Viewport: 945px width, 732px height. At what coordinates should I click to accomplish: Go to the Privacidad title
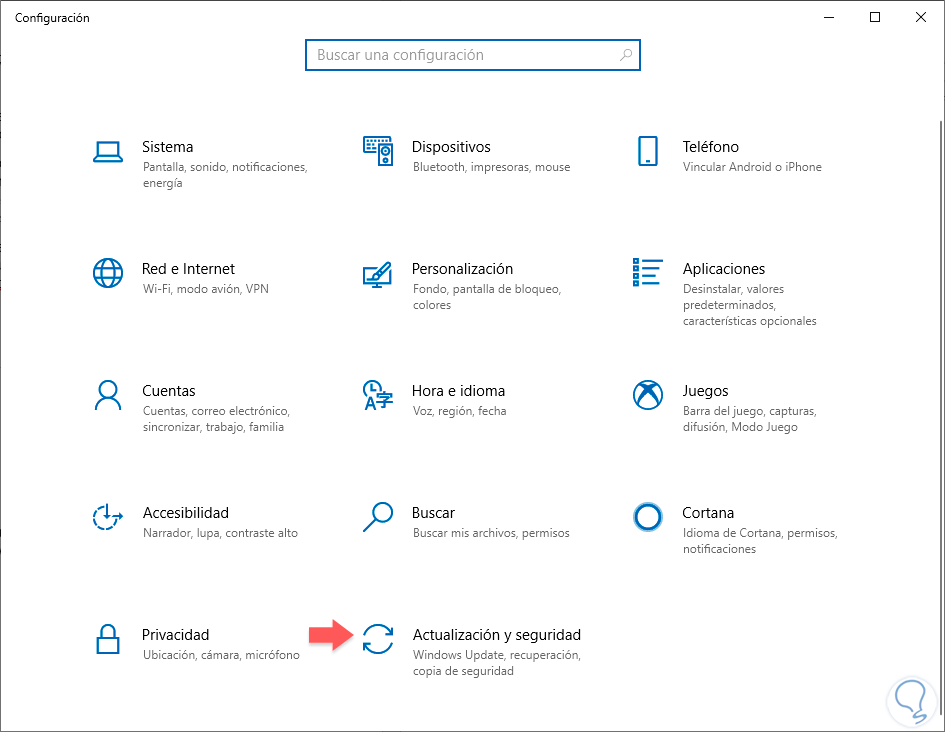point(175,635)
